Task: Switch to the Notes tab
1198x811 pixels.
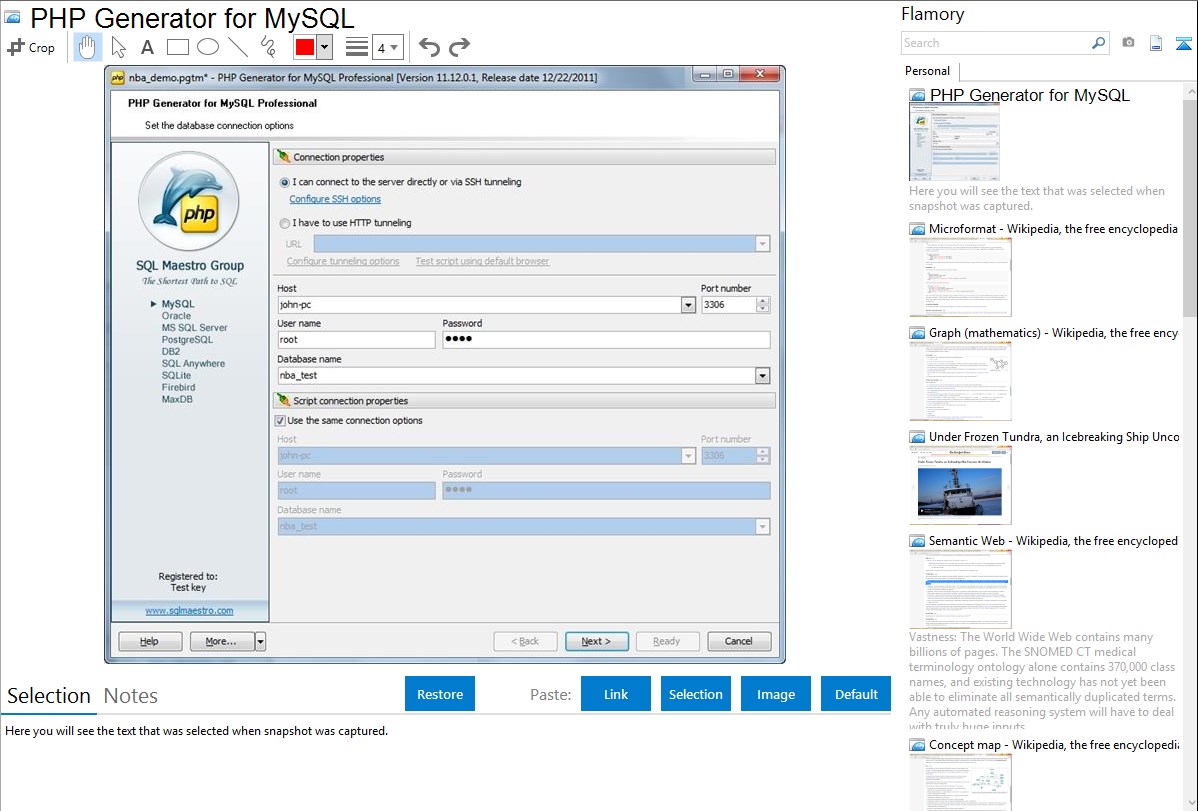Action: [x=131, y=696]
